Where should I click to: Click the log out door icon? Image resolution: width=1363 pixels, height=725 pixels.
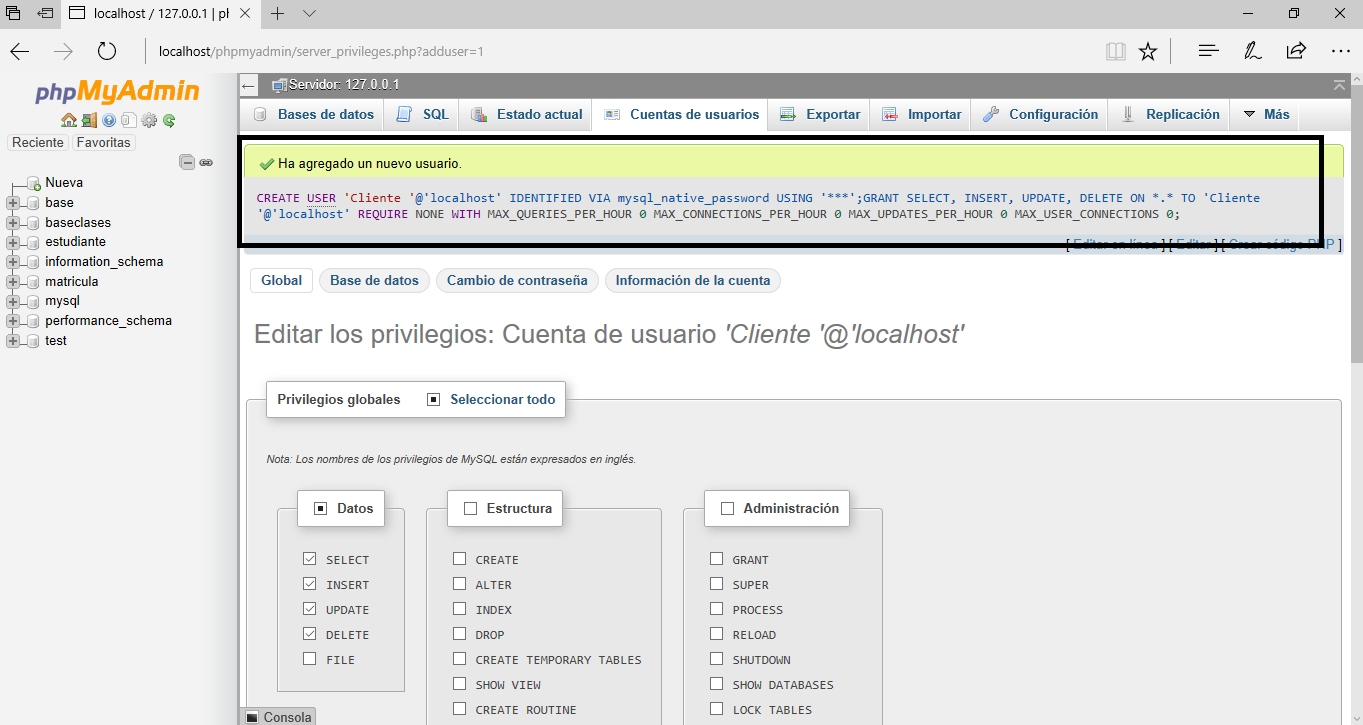88,121
